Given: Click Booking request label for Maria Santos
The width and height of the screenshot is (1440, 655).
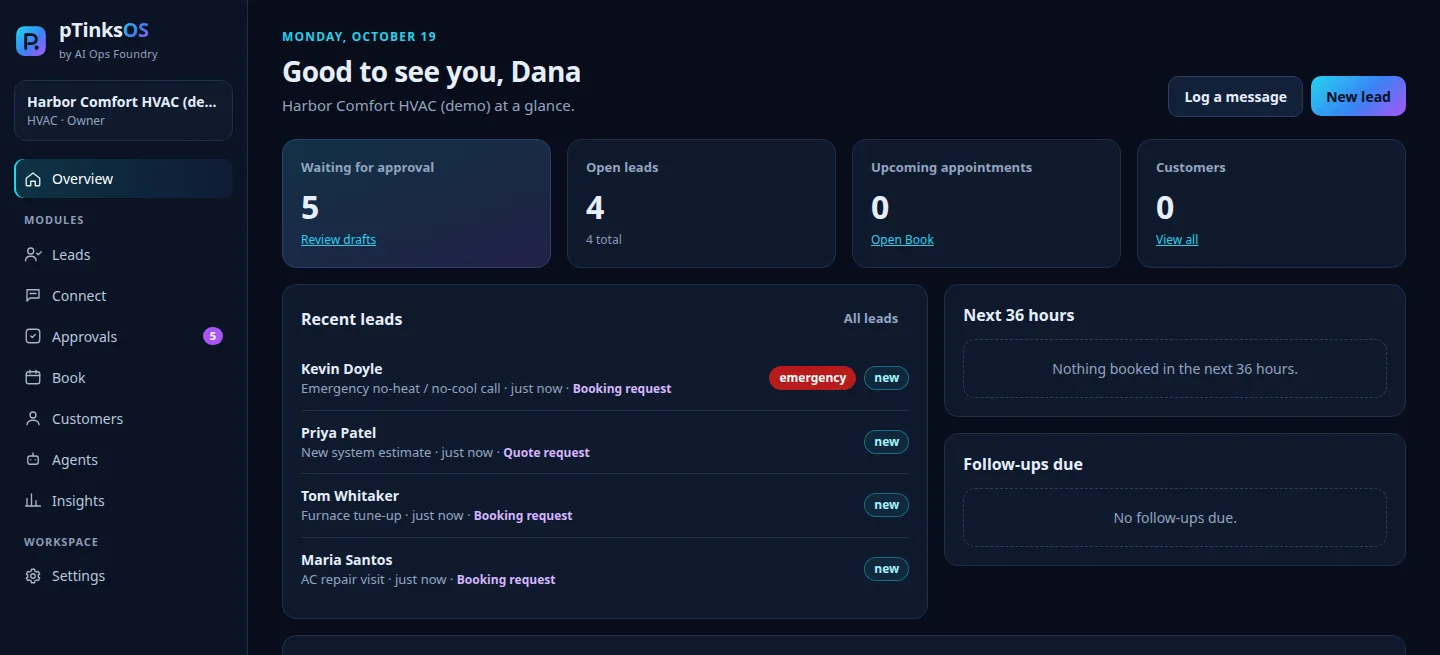Looking at the screenshot, I should pos(506,580).
